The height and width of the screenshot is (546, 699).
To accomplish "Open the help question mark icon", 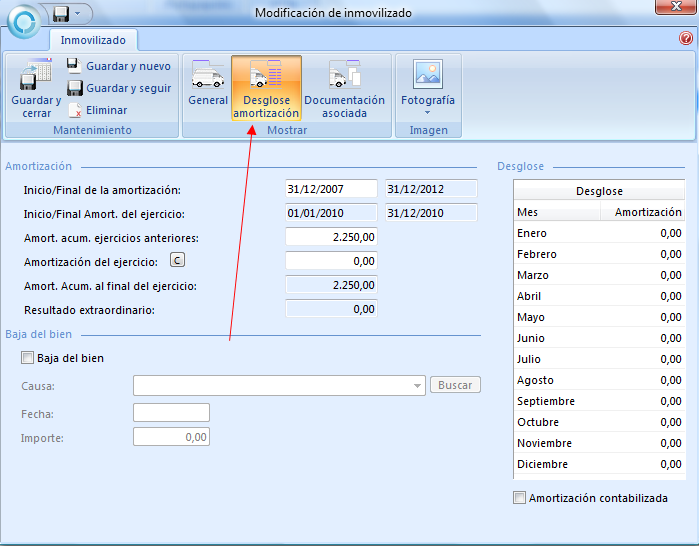I will 686,39.
